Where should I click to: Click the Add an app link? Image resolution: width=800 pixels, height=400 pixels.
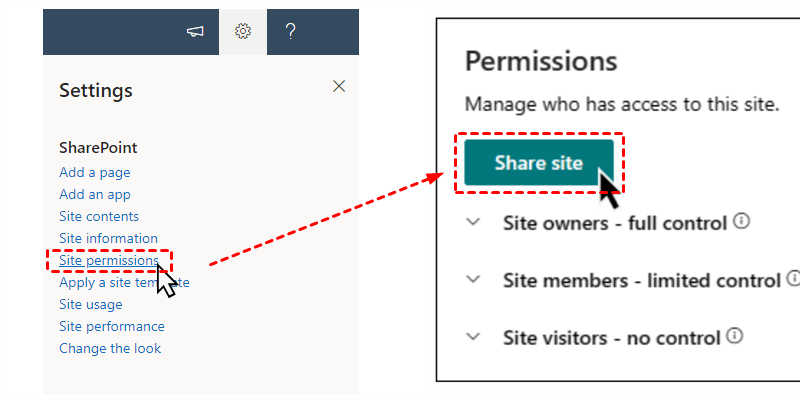click(x=95, y=194)
